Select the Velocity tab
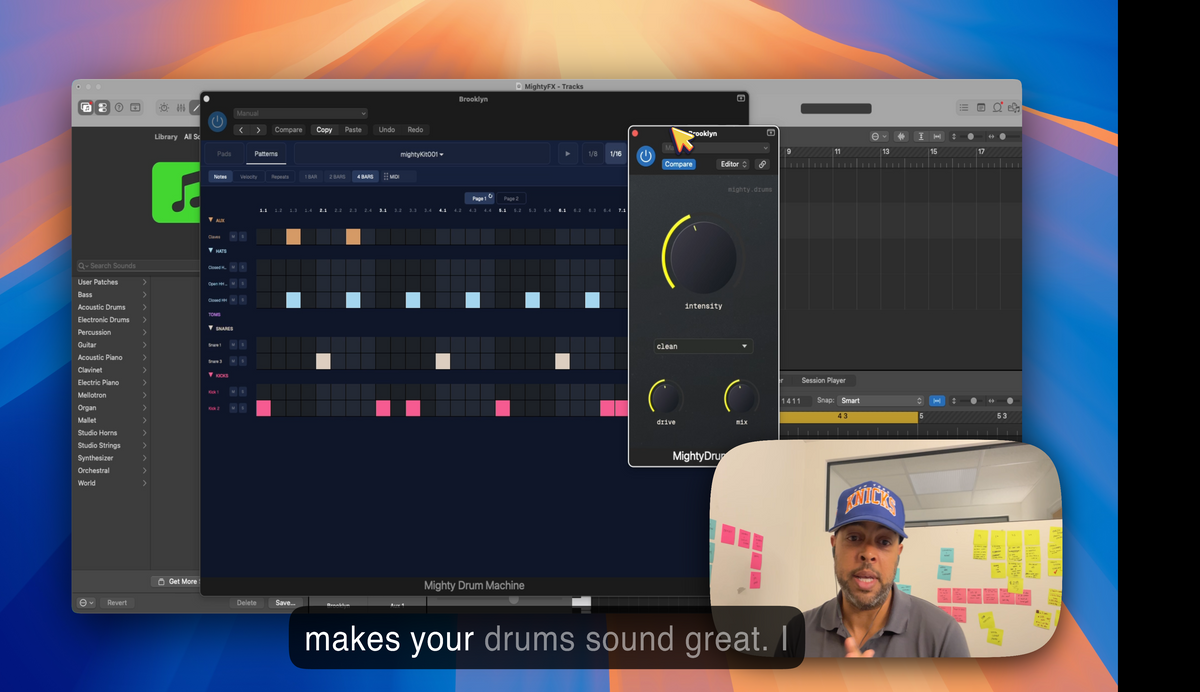 pyautogui.click(x=249, y=176)
